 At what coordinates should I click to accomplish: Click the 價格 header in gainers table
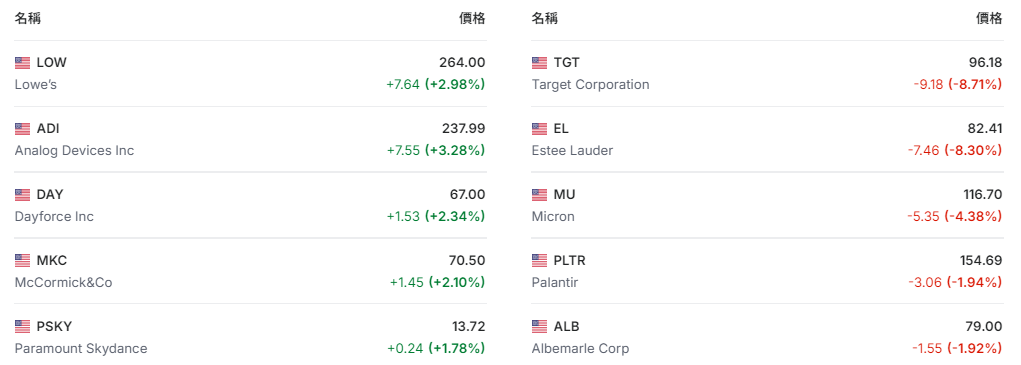coord(472,19)
